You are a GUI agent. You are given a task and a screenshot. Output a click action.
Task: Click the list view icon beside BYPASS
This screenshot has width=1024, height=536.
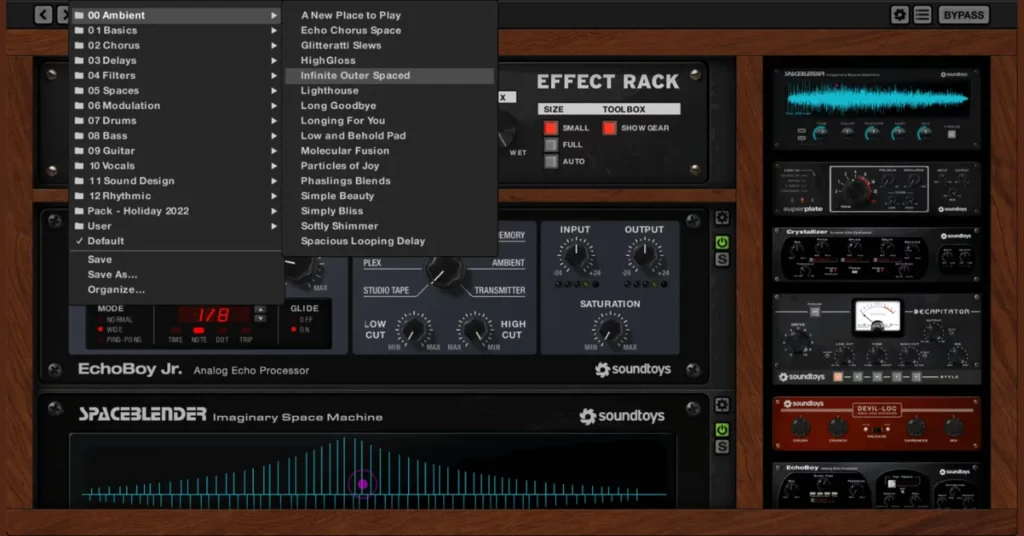coord(922,15)
